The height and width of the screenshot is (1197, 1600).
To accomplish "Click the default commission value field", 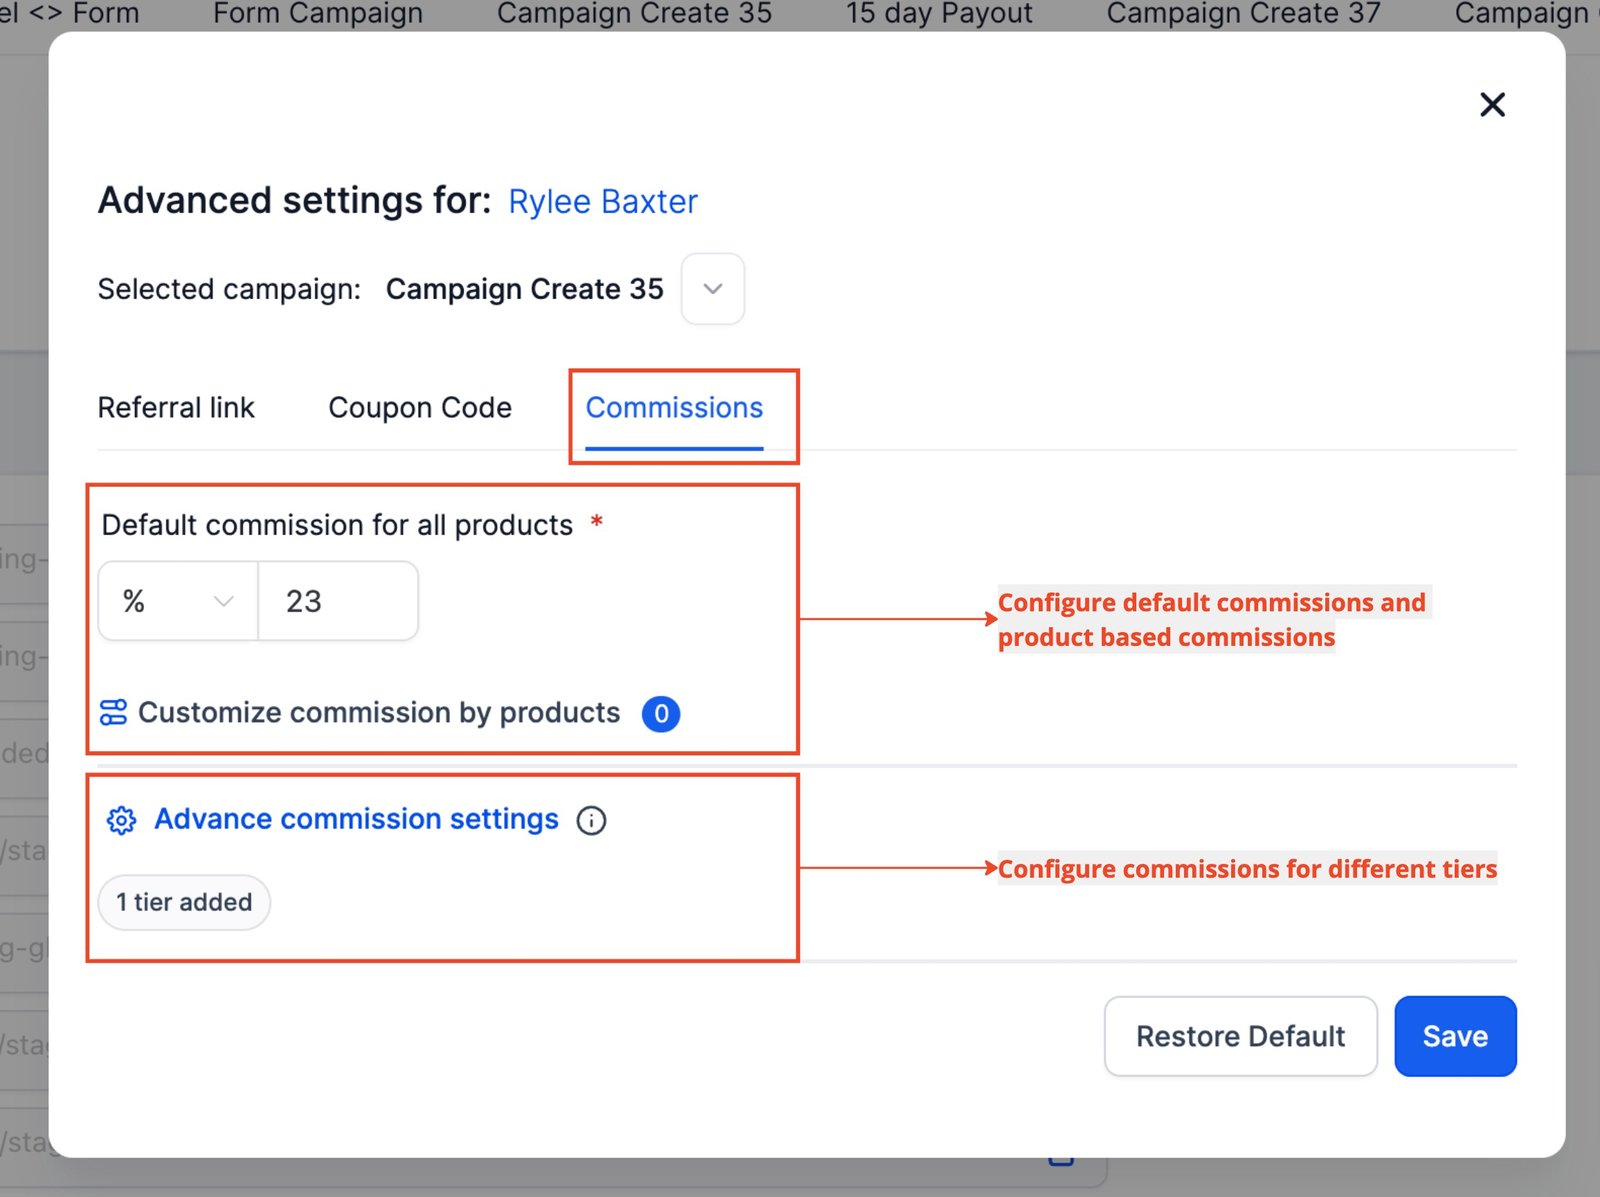I will pos(338,601).
